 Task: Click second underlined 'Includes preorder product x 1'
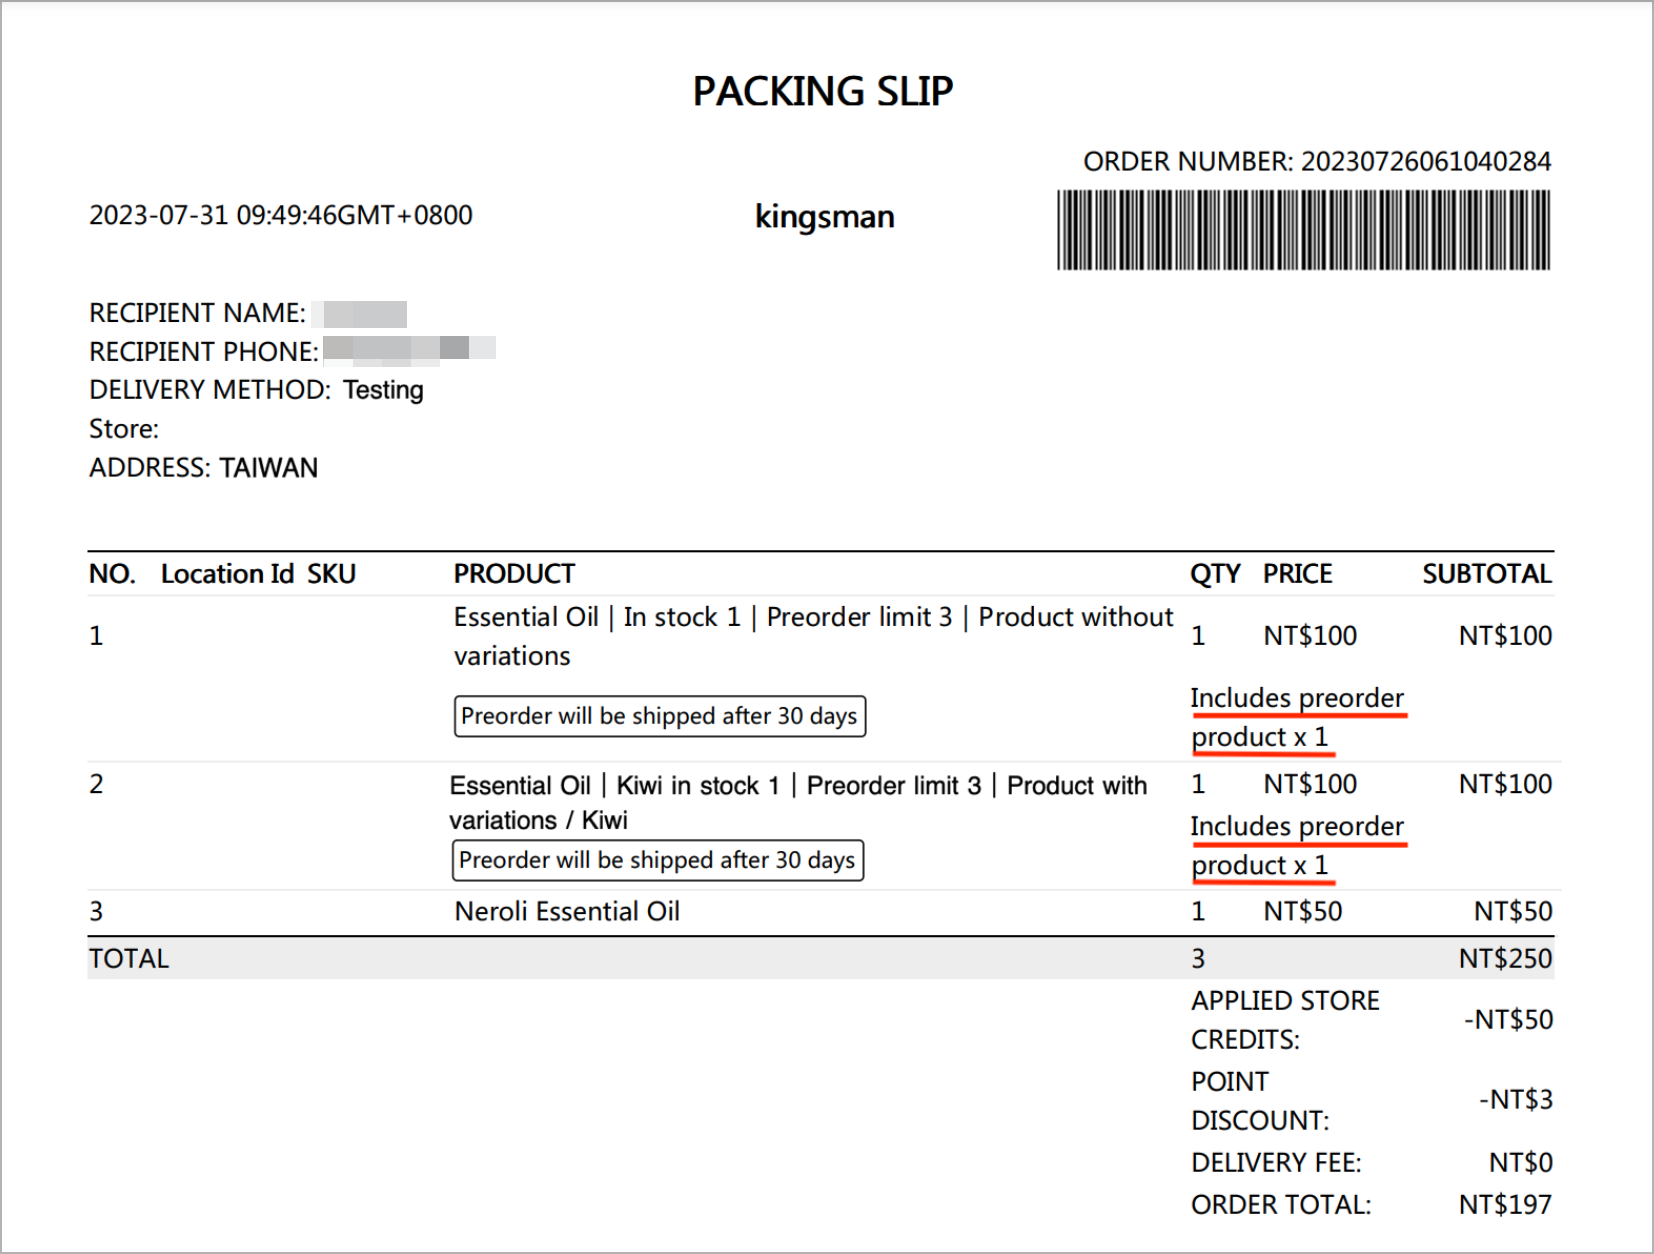(1298, 846)
